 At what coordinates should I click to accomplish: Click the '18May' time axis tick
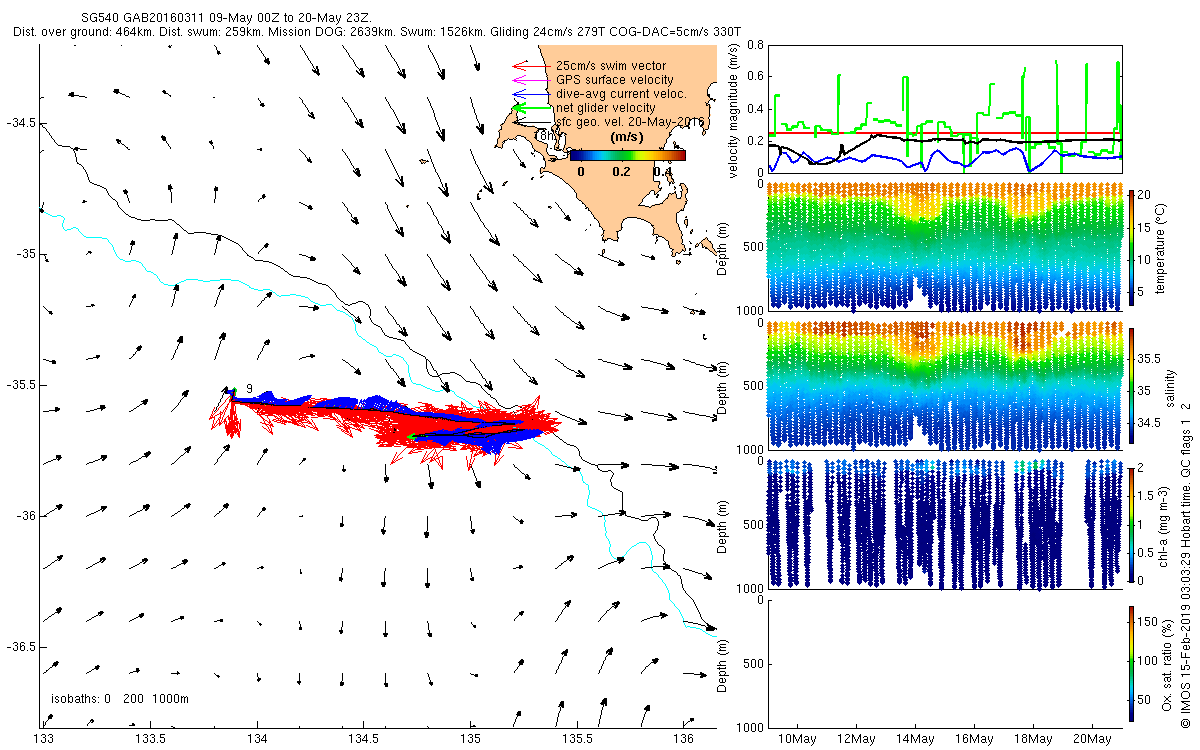[1033, 740]
